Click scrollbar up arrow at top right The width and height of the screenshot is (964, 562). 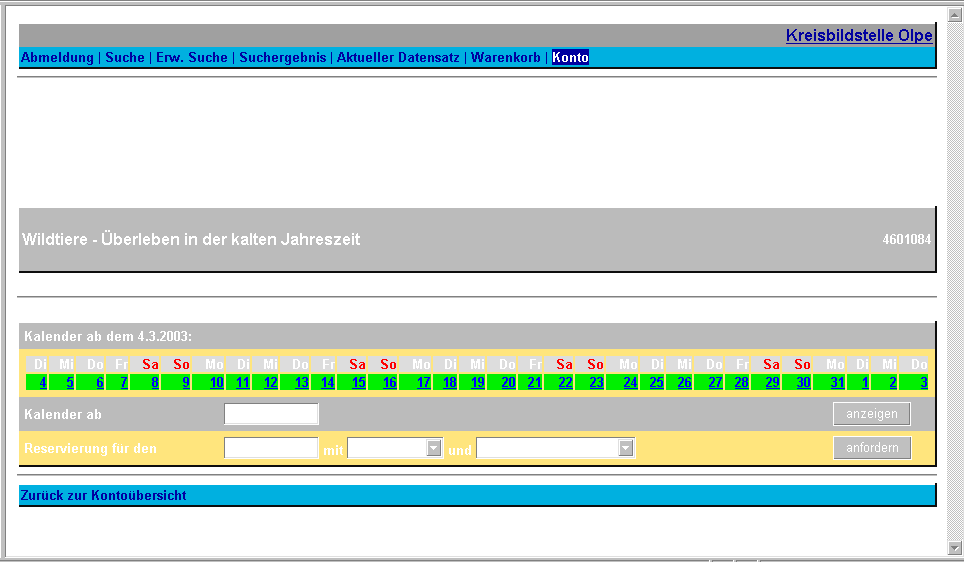pos(954,14)
